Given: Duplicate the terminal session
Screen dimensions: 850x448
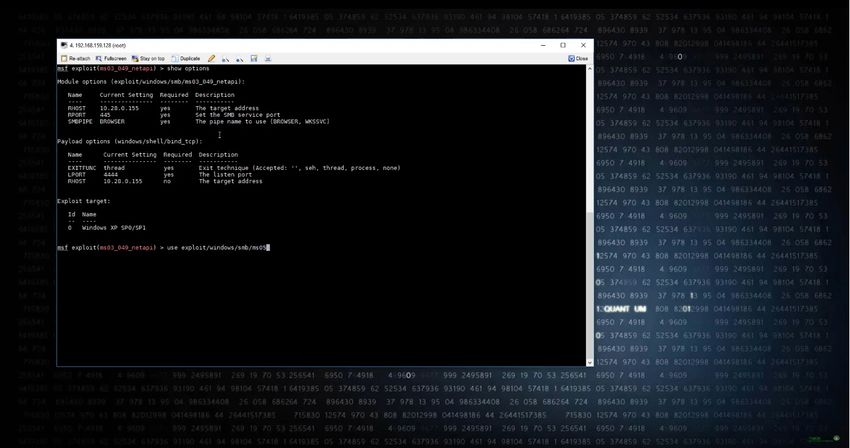Looking at the screenshot, I should 185,59.
